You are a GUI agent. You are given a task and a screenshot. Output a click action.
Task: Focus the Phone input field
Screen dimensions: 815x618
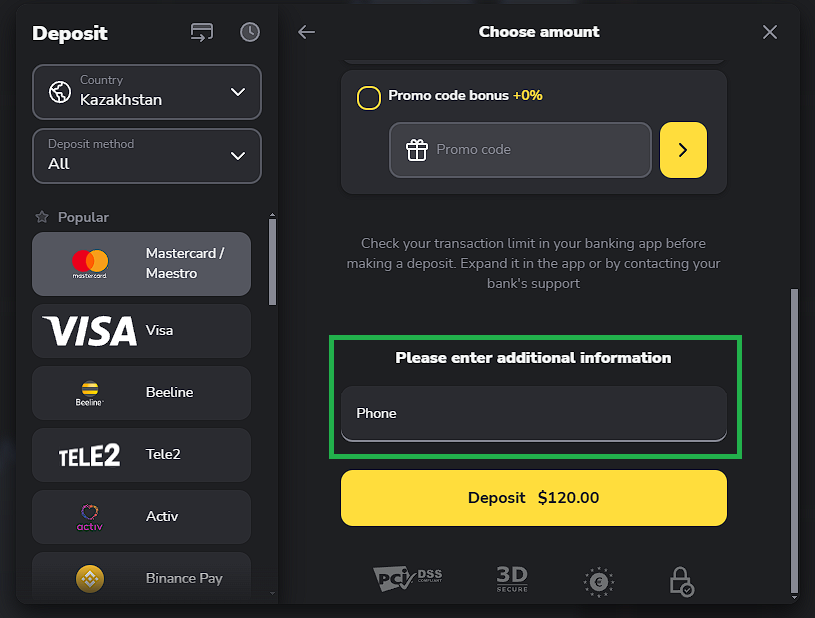coord(533,414)
